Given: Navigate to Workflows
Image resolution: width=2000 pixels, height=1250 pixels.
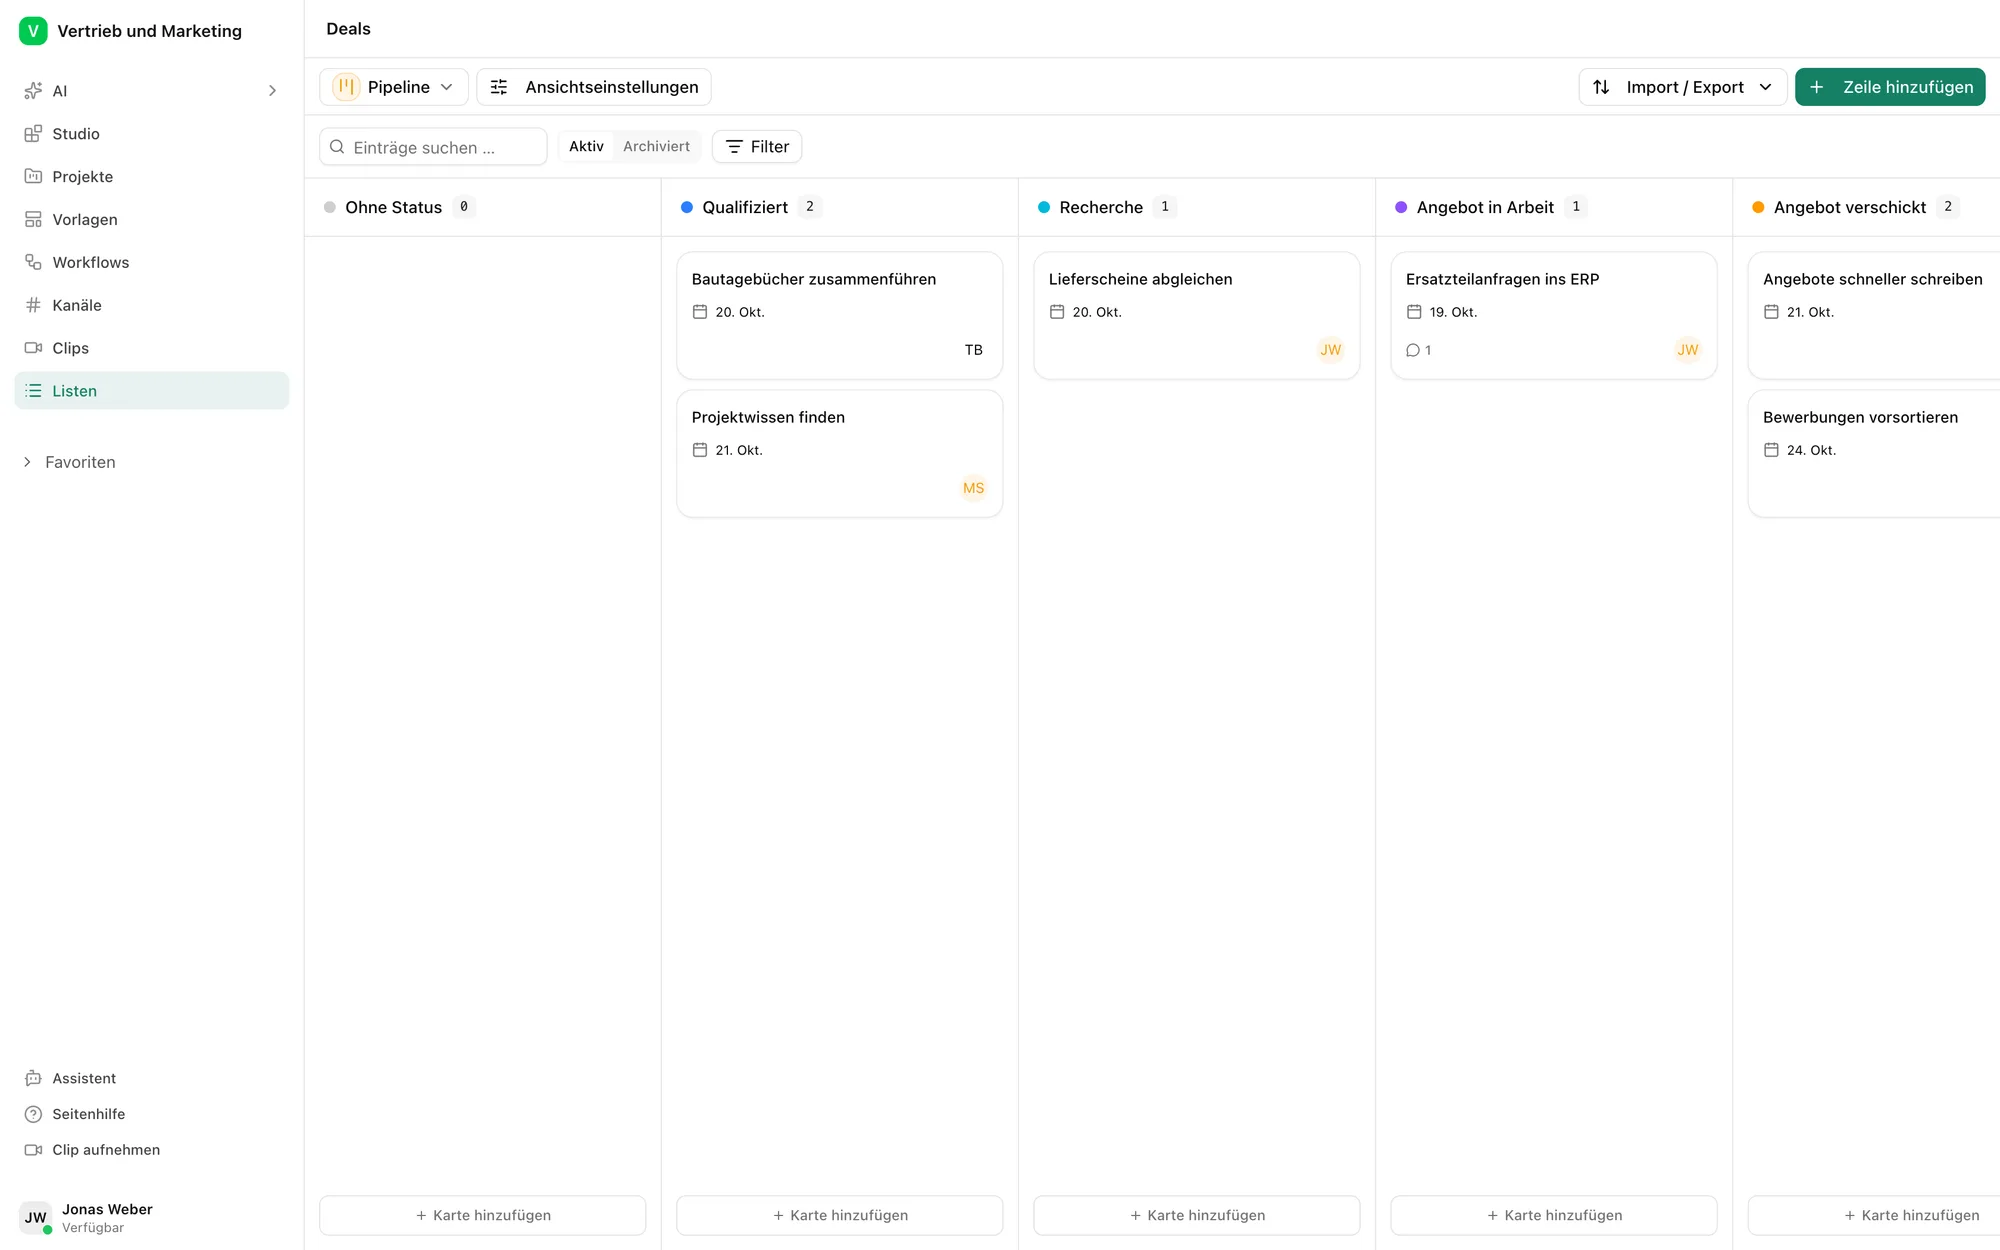Looking at the screenshot, I should click(152, 263).
